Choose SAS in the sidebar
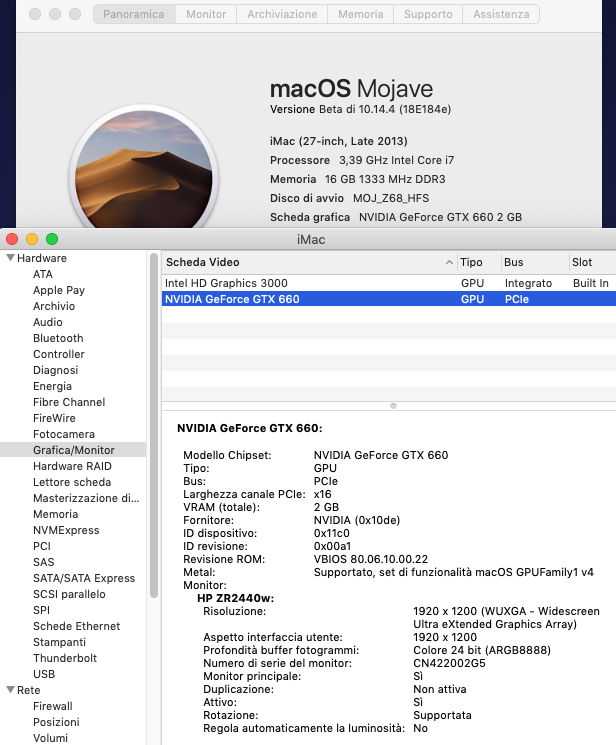Screen dimensions: 616x745 point(44,562)
